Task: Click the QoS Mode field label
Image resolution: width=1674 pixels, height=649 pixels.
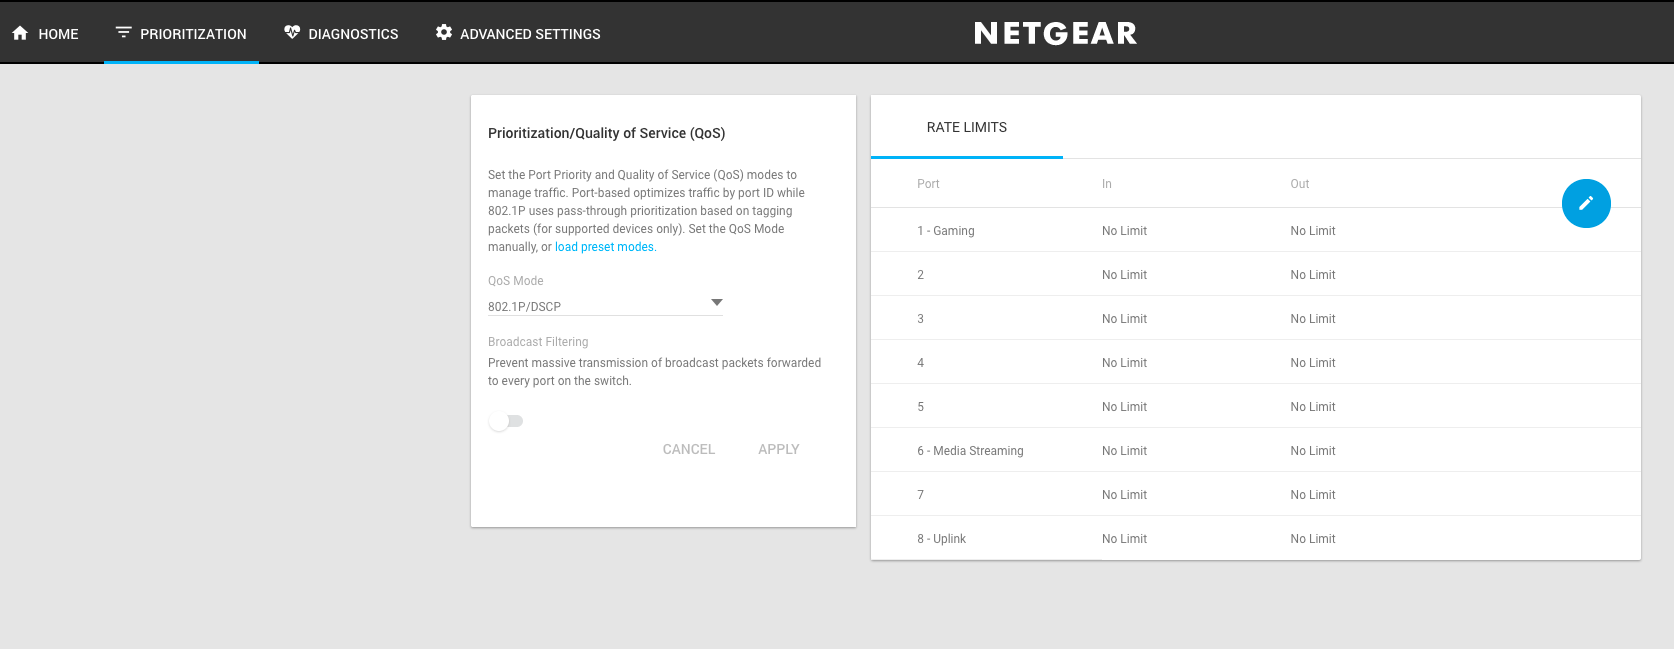Action: click(516, 281)
